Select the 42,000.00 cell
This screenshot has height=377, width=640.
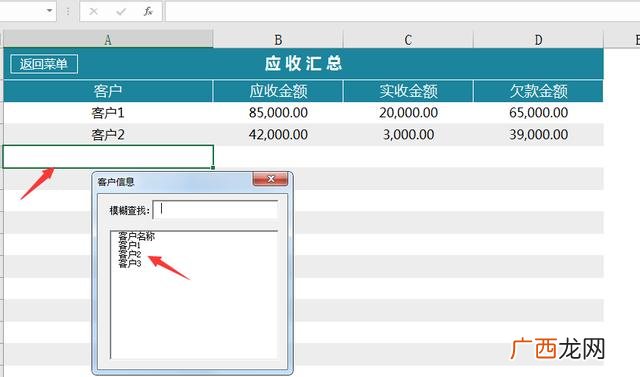pos(278,135)
